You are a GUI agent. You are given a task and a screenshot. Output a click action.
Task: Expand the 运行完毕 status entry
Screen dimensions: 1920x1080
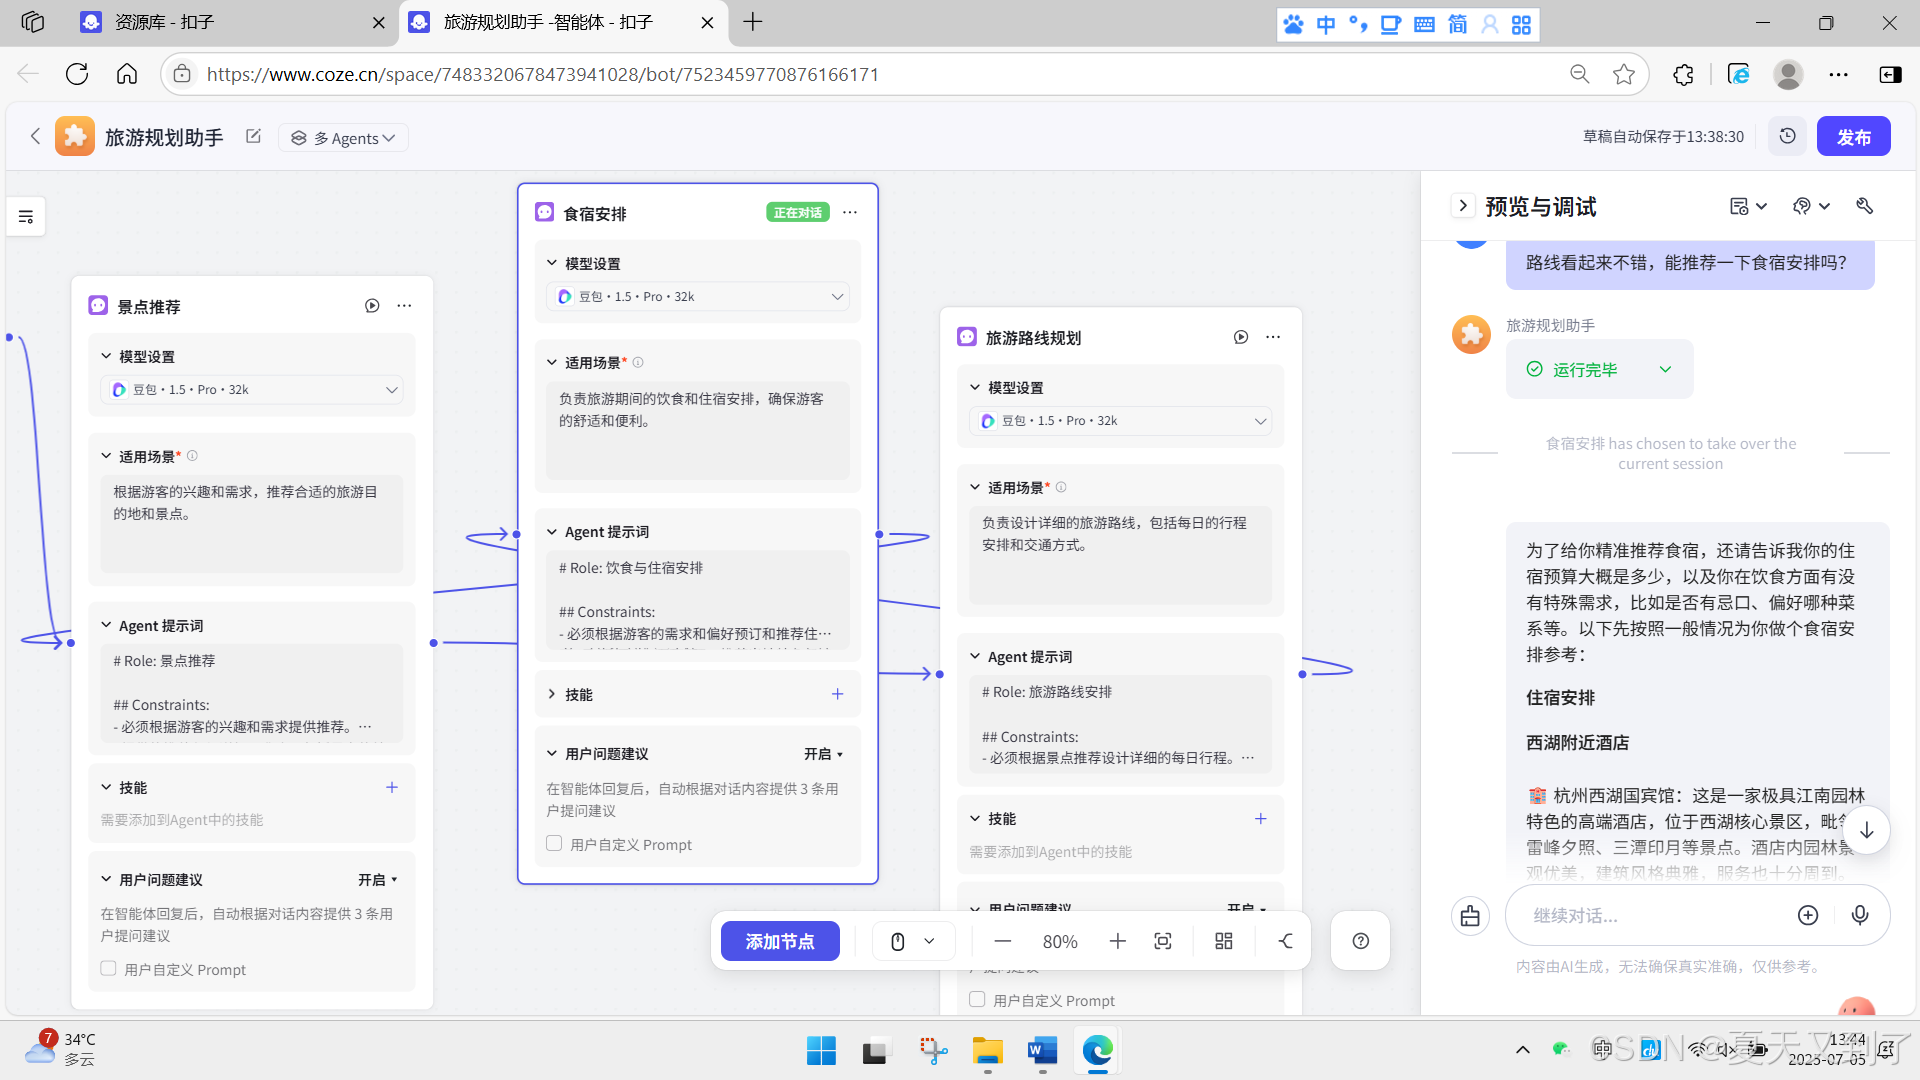1665,369
